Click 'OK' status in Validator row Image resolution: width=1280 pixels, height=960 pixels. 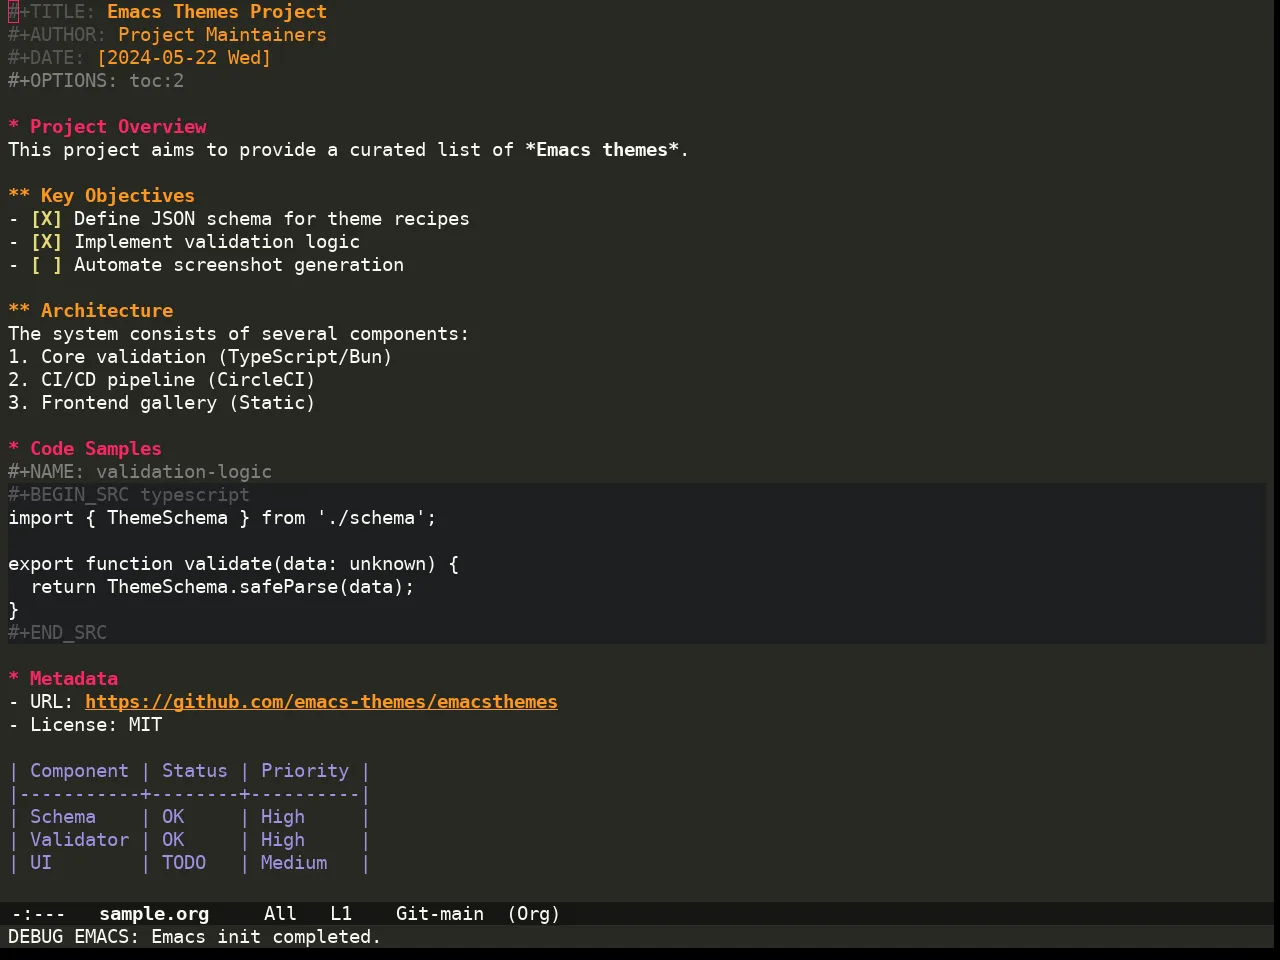tap(173, 840)
